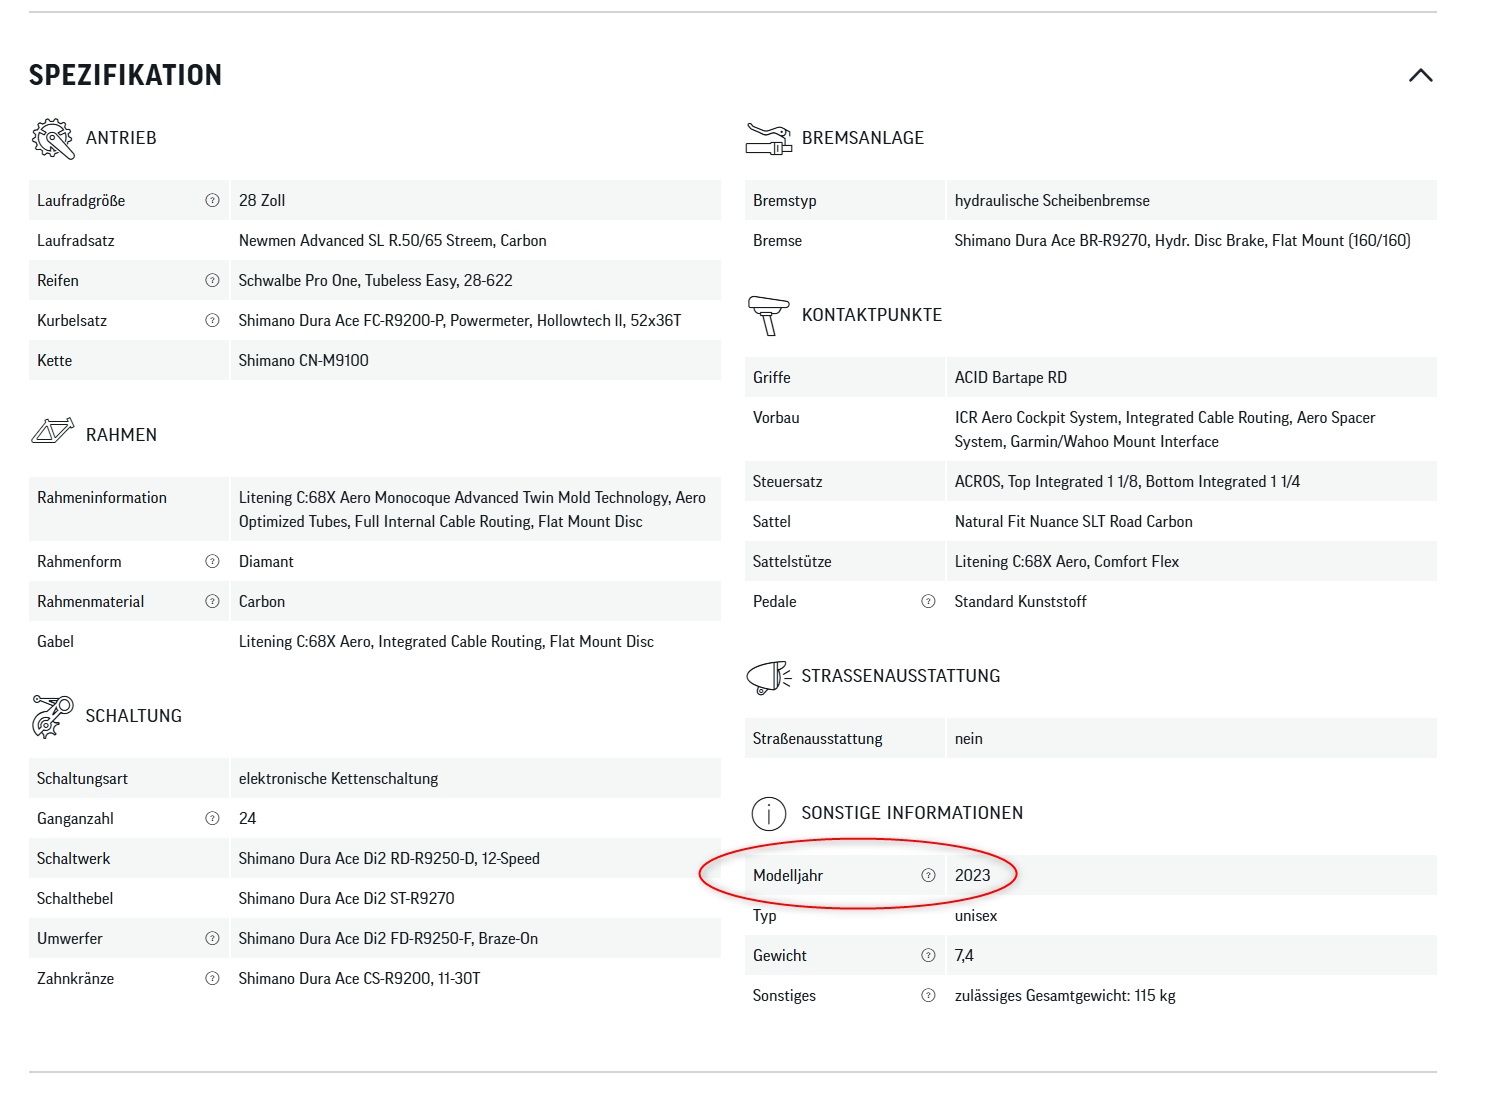The image size is (1509, 1116).
Task: Collapse the Spezifikation section chevron
Action: tap(1420, 76)
